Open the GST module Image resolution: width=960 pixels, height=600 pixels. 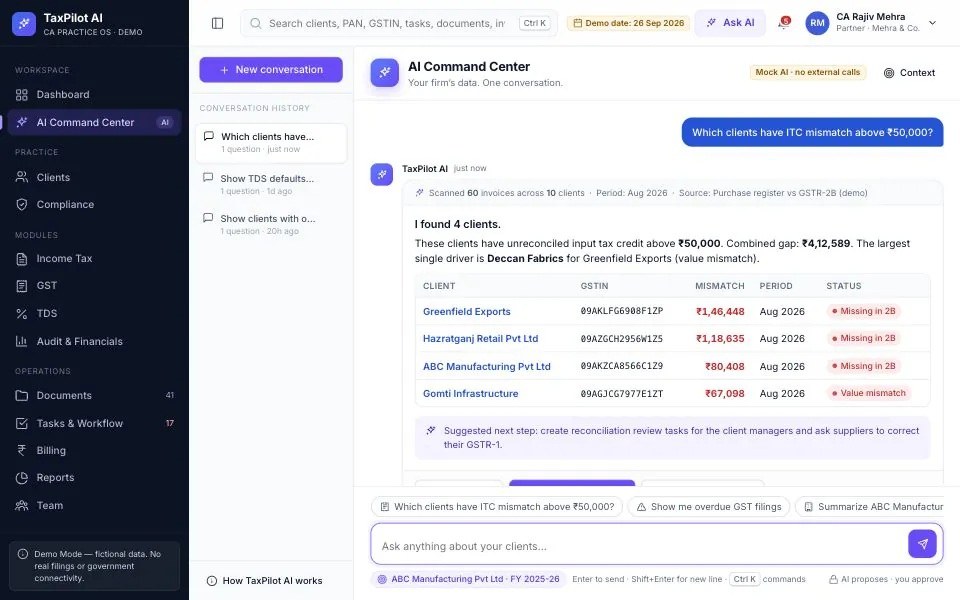pos(94,285)
